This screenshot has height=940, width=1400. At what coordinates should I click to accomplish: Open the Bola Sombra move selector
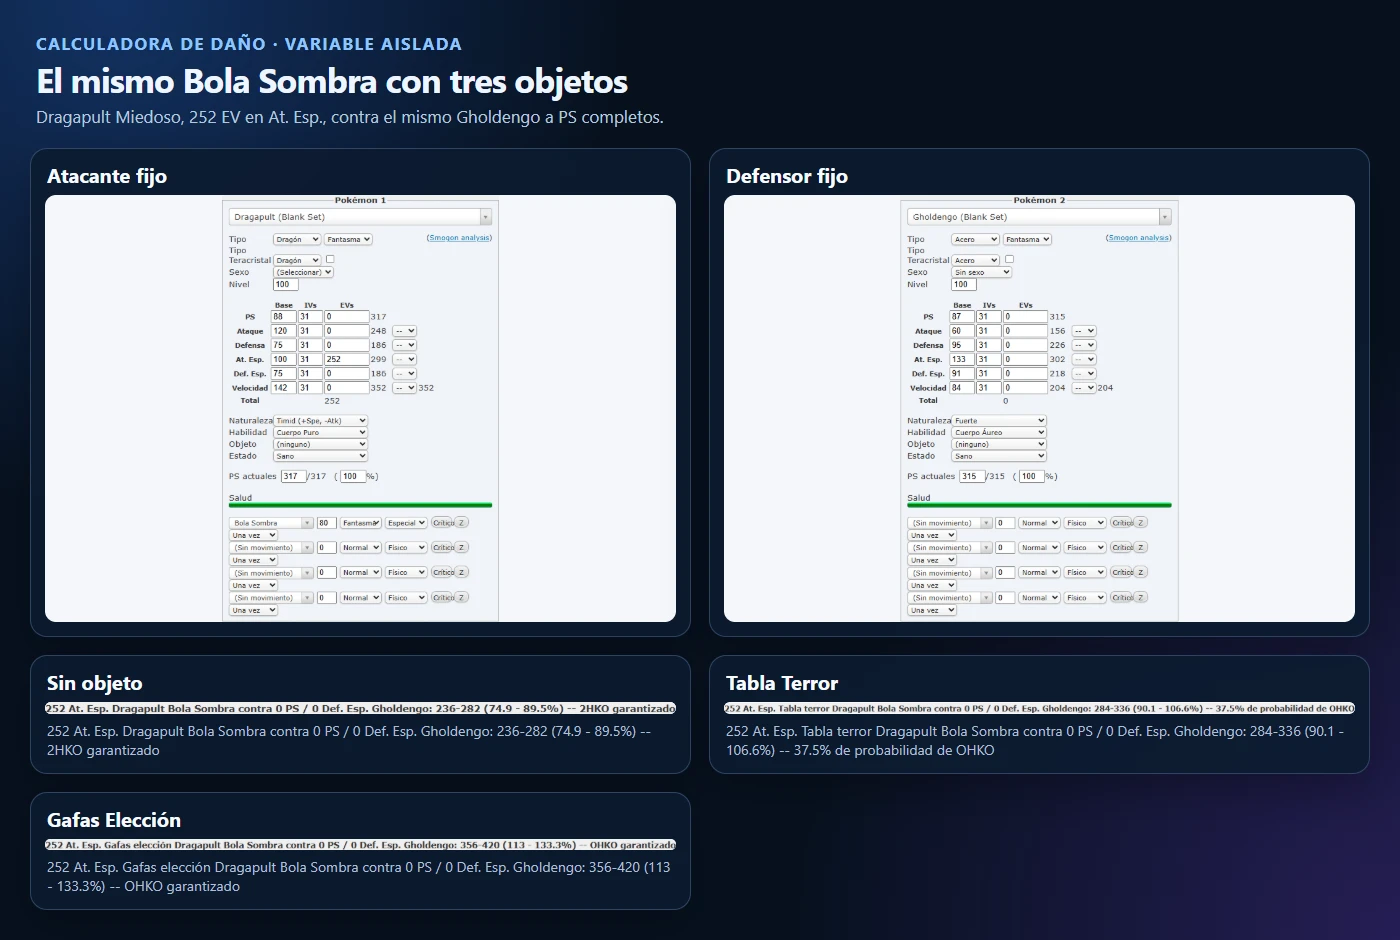click(272, 523)
